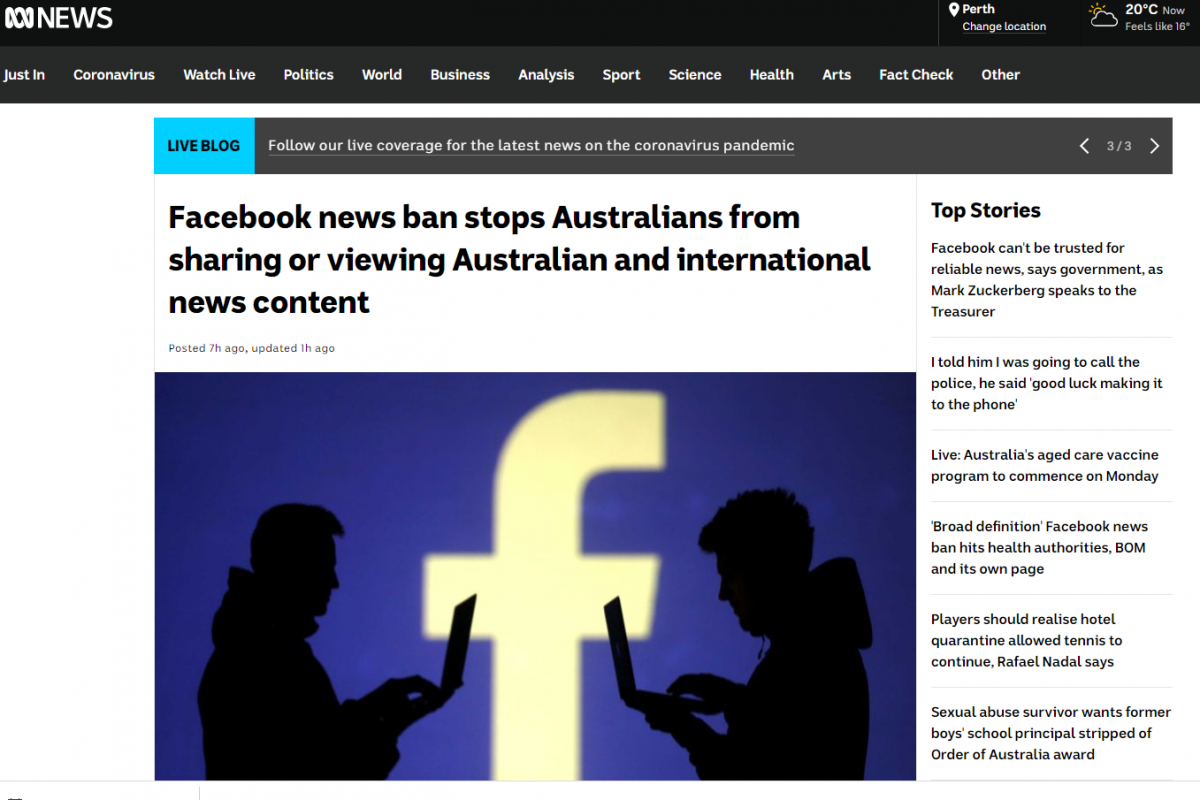Click the partly cloudy weather icon
The image size is (1200, 800).
(1103, 15)
